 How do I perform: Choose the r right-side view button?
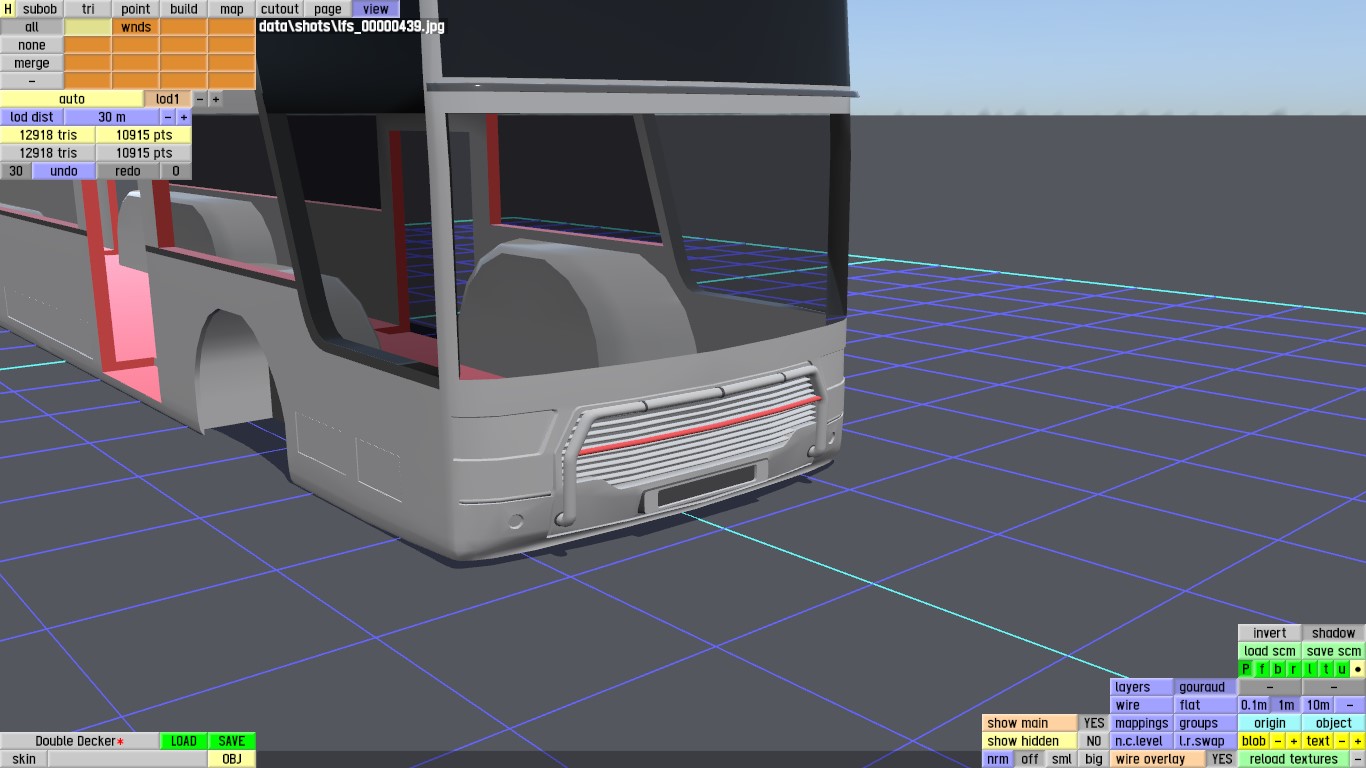pos(1294,669)
